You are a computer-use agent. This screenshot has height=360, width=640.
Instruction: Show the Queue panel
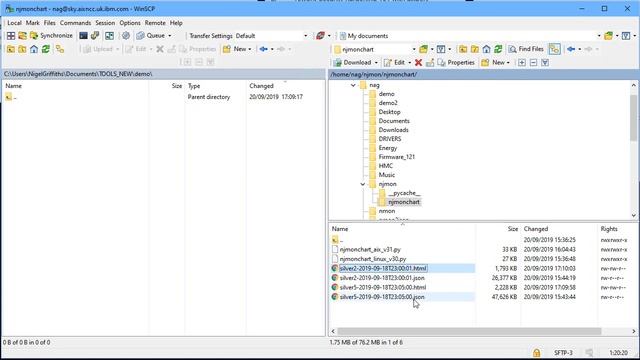151,36
